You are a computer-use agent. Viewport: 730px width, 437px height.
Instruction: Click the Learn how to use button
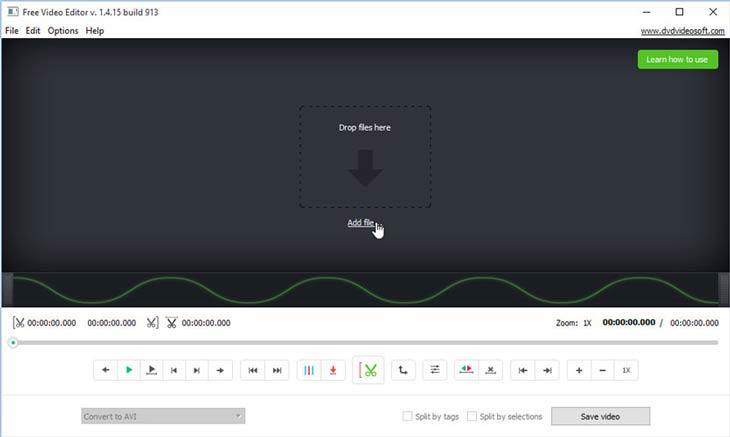tap(677, 60)
